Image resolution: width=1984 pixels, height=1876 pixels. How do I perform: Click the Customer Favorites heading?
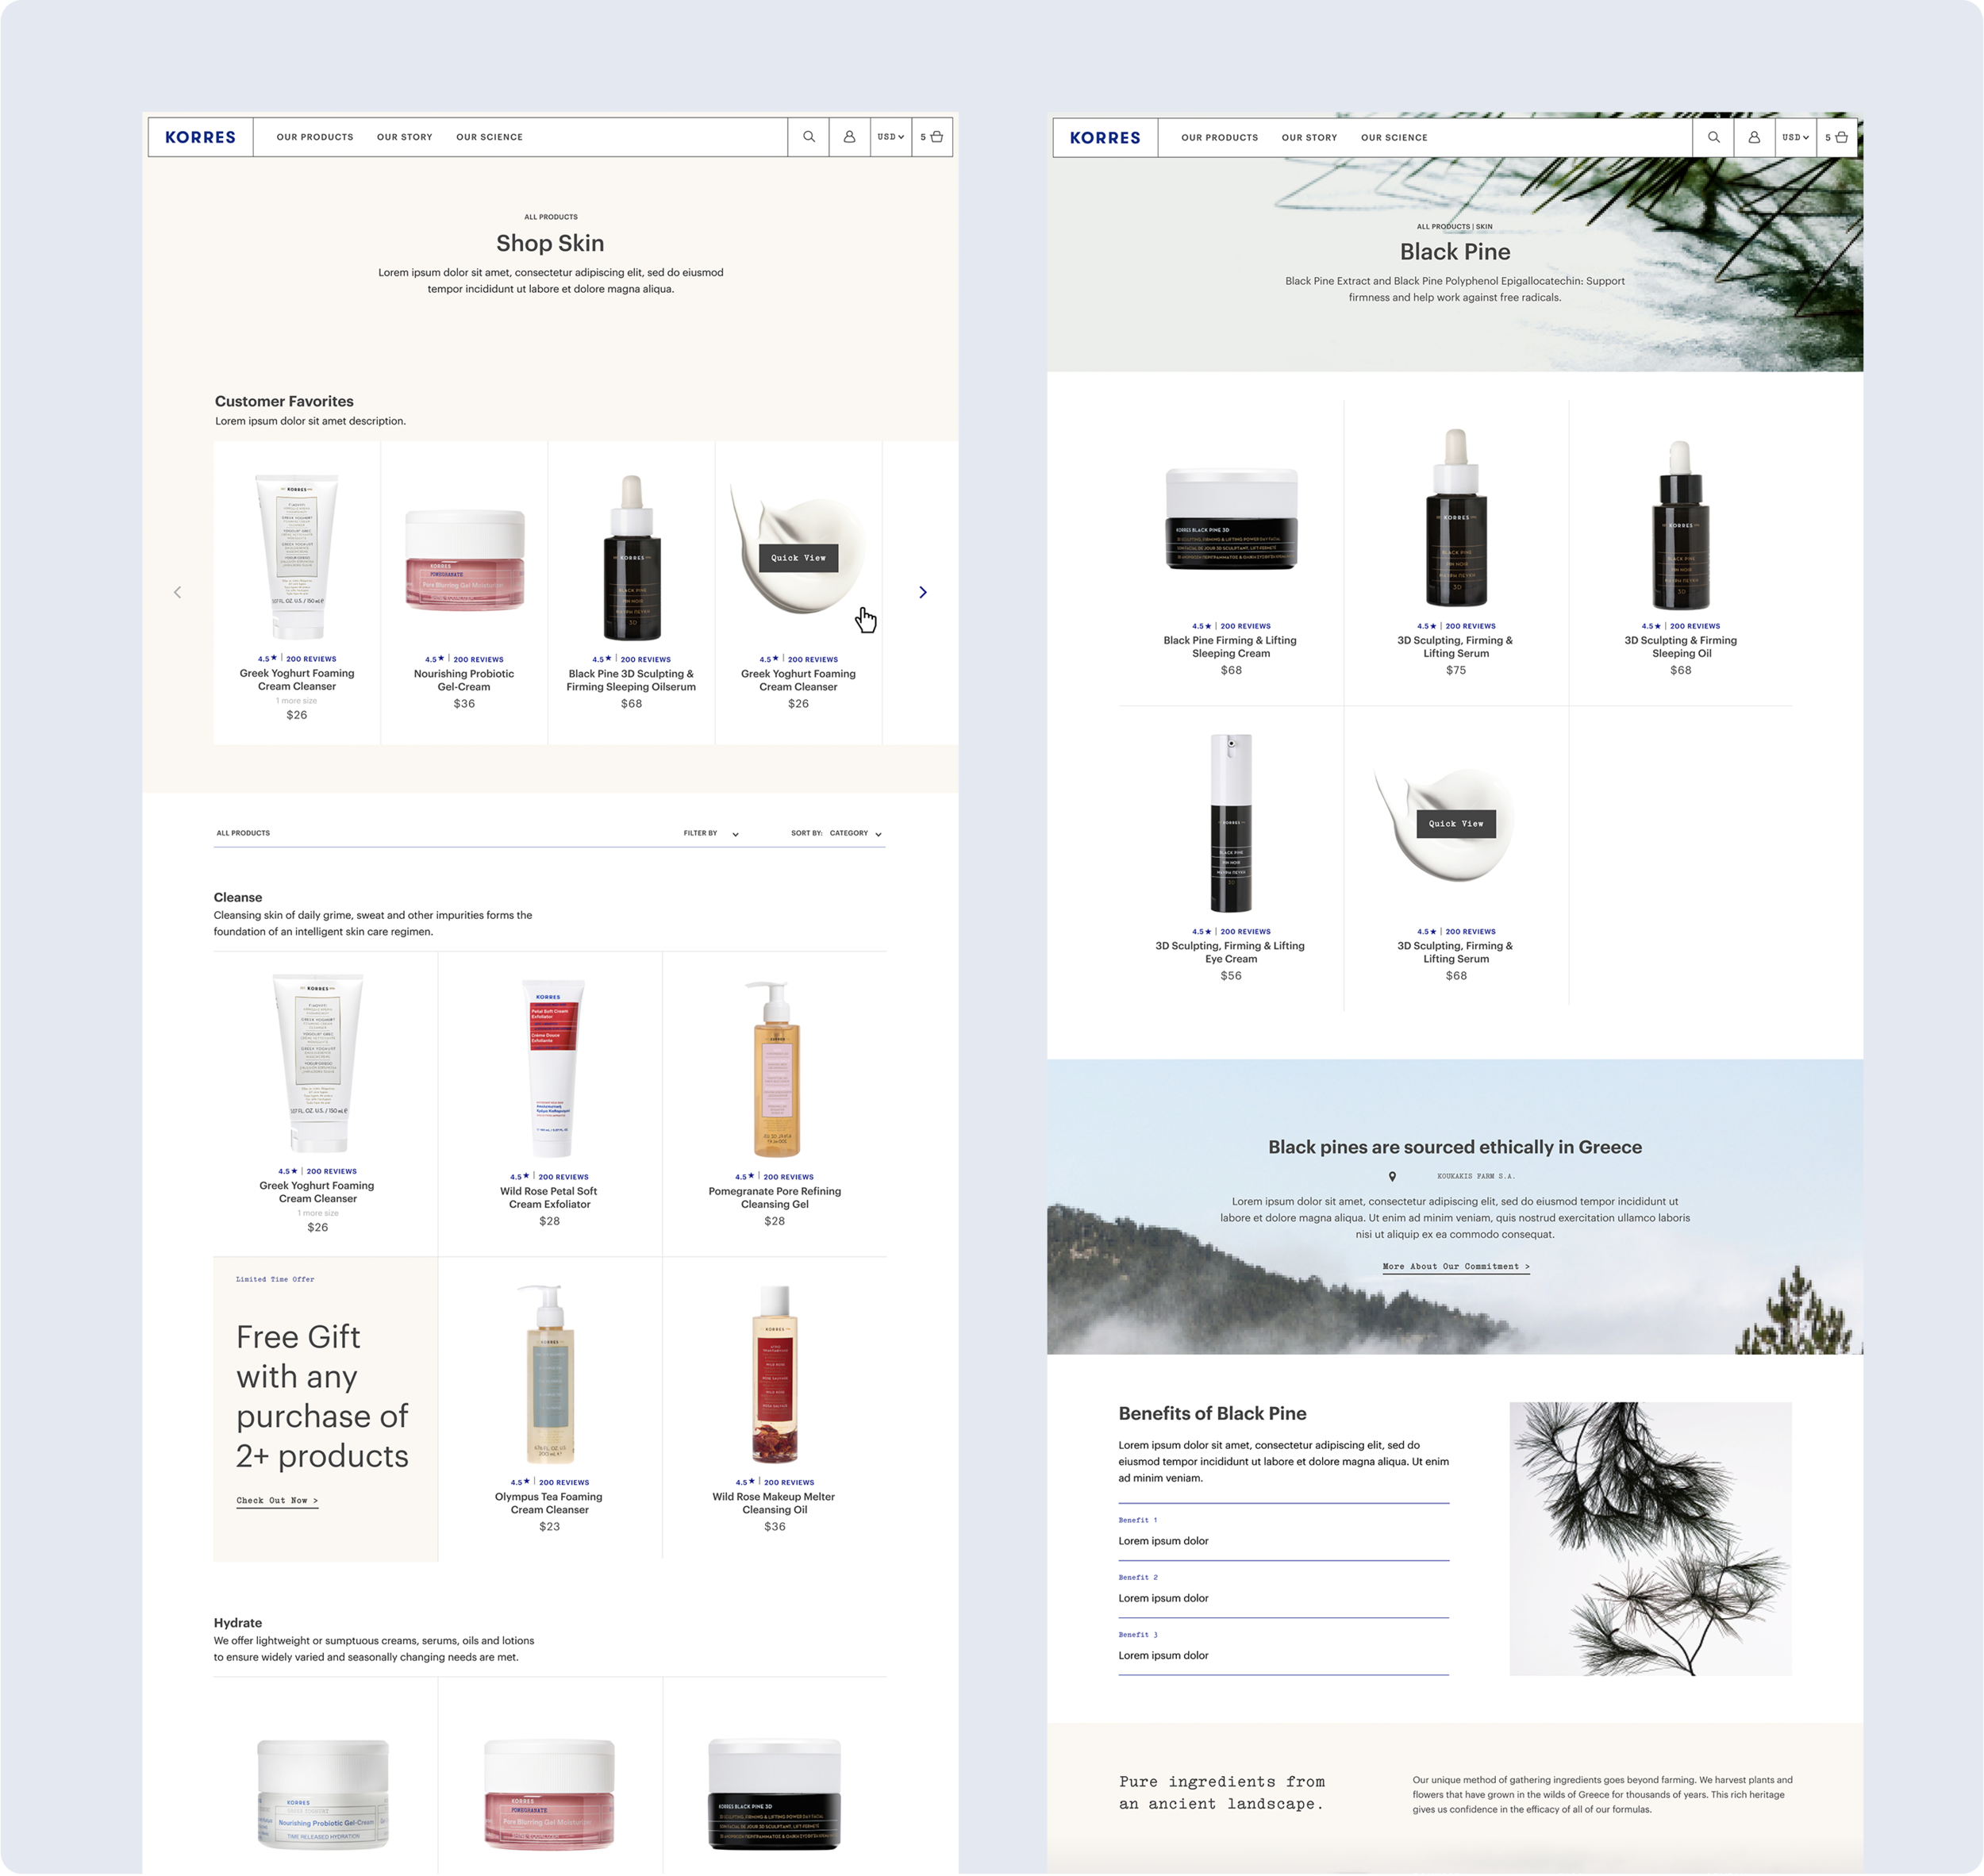coord(284,401)
